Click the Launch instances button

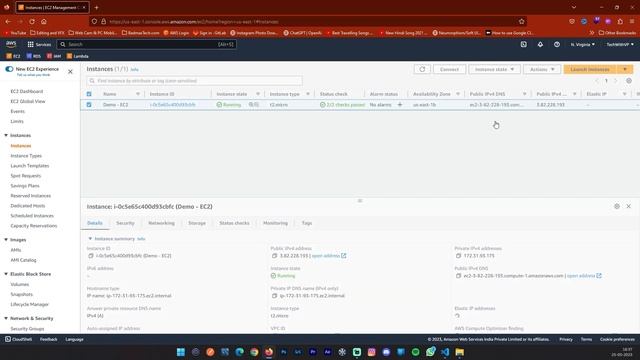590,69
